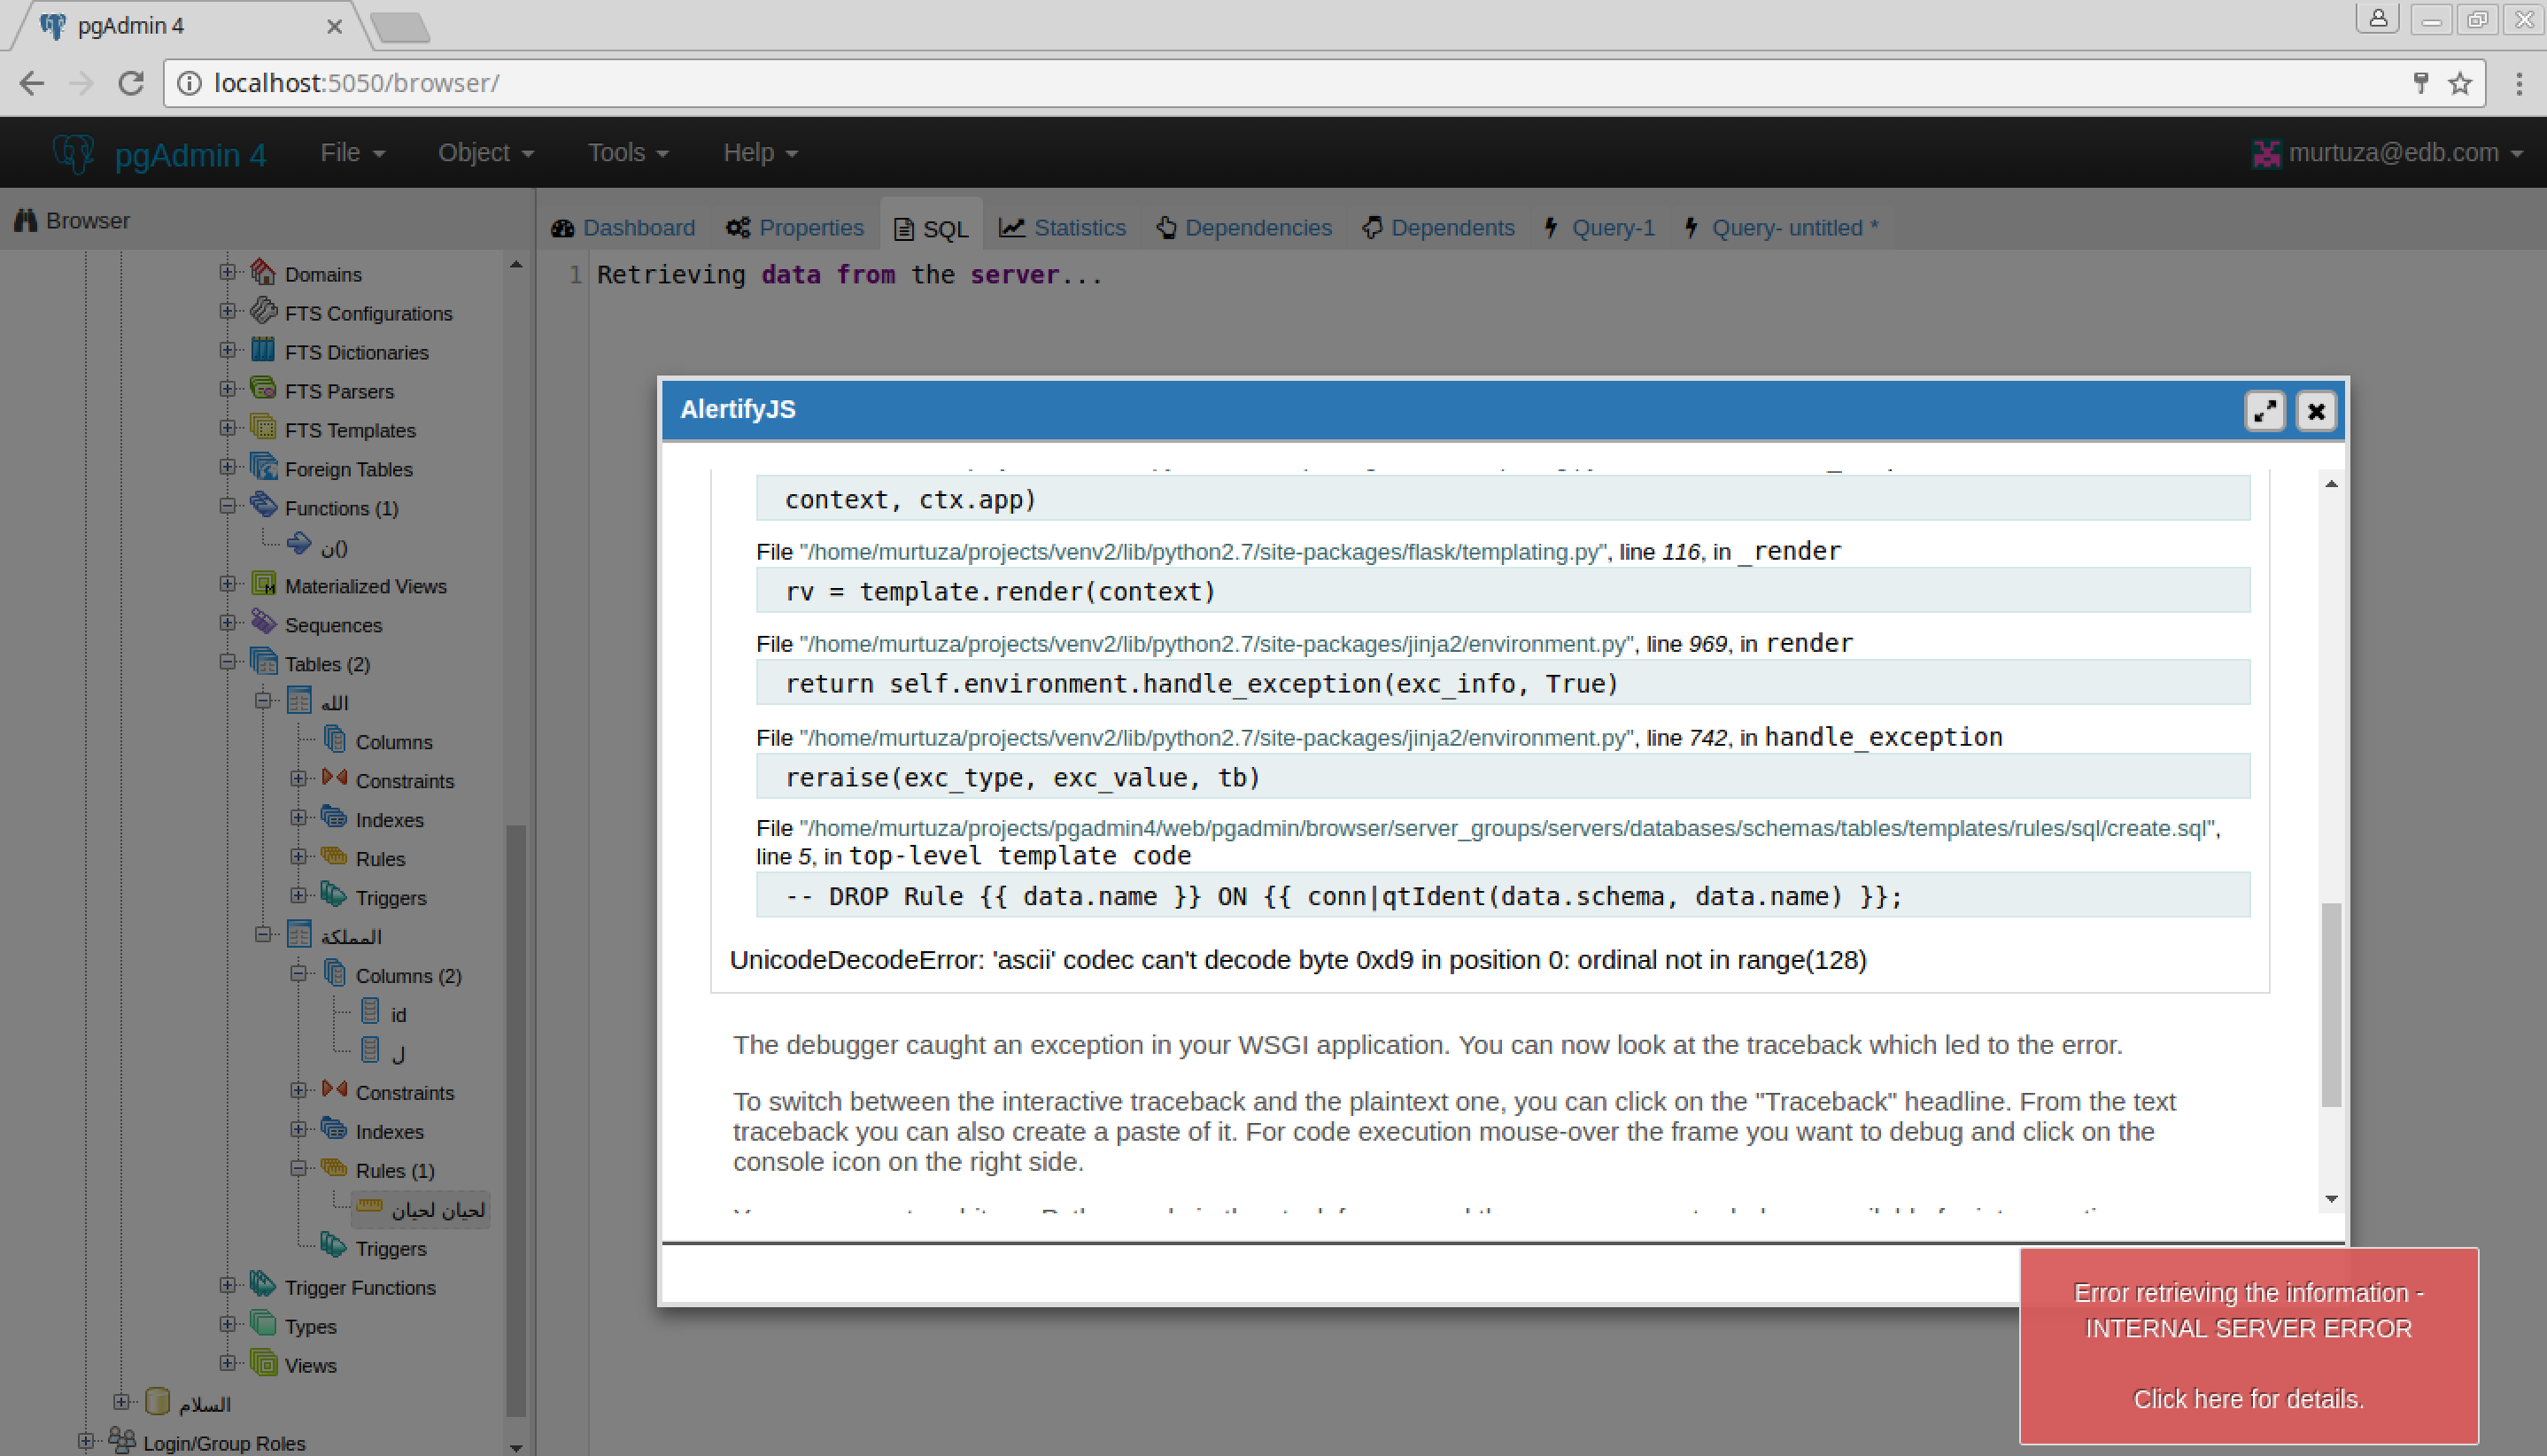Expand the Views tree node
The image size is (2547, 1456).
(x=228, y=1364)
